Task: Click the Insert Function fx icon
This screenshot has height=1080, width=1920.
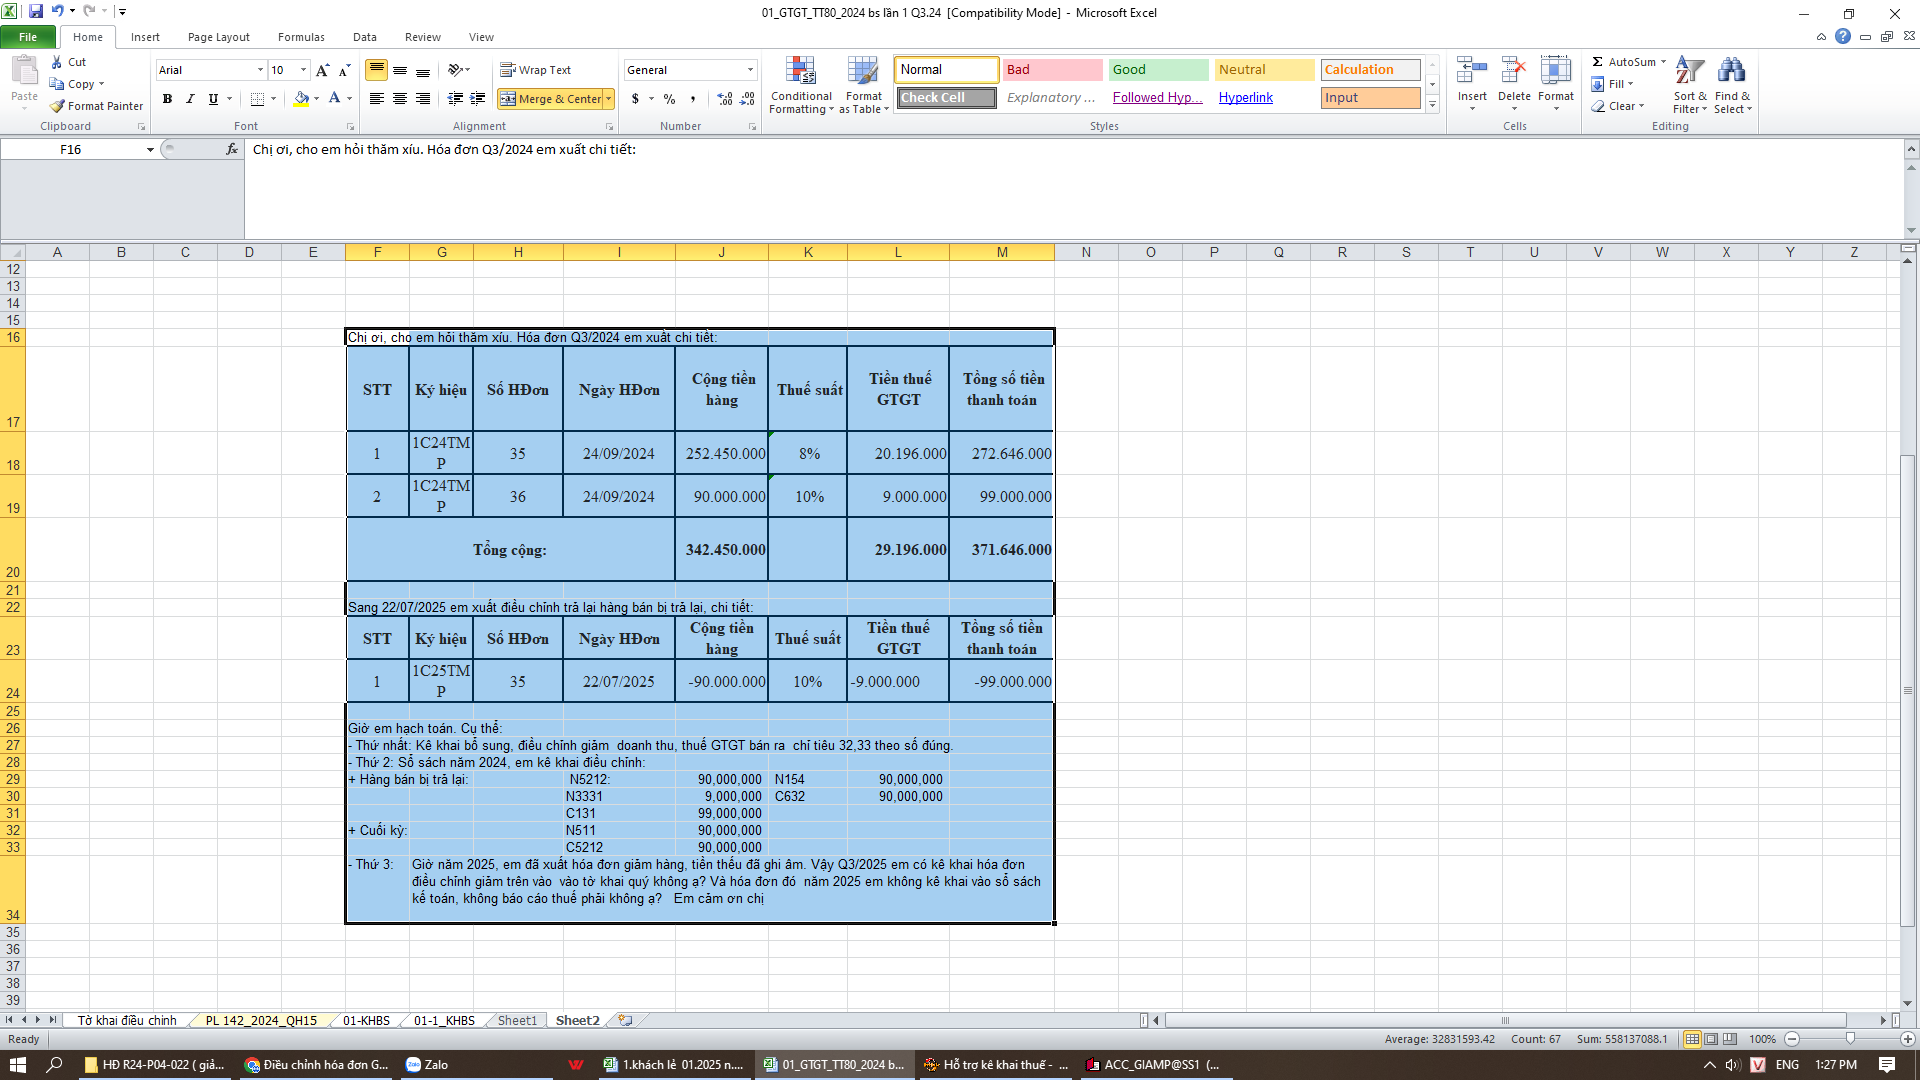Action: (x=232, y=149)
